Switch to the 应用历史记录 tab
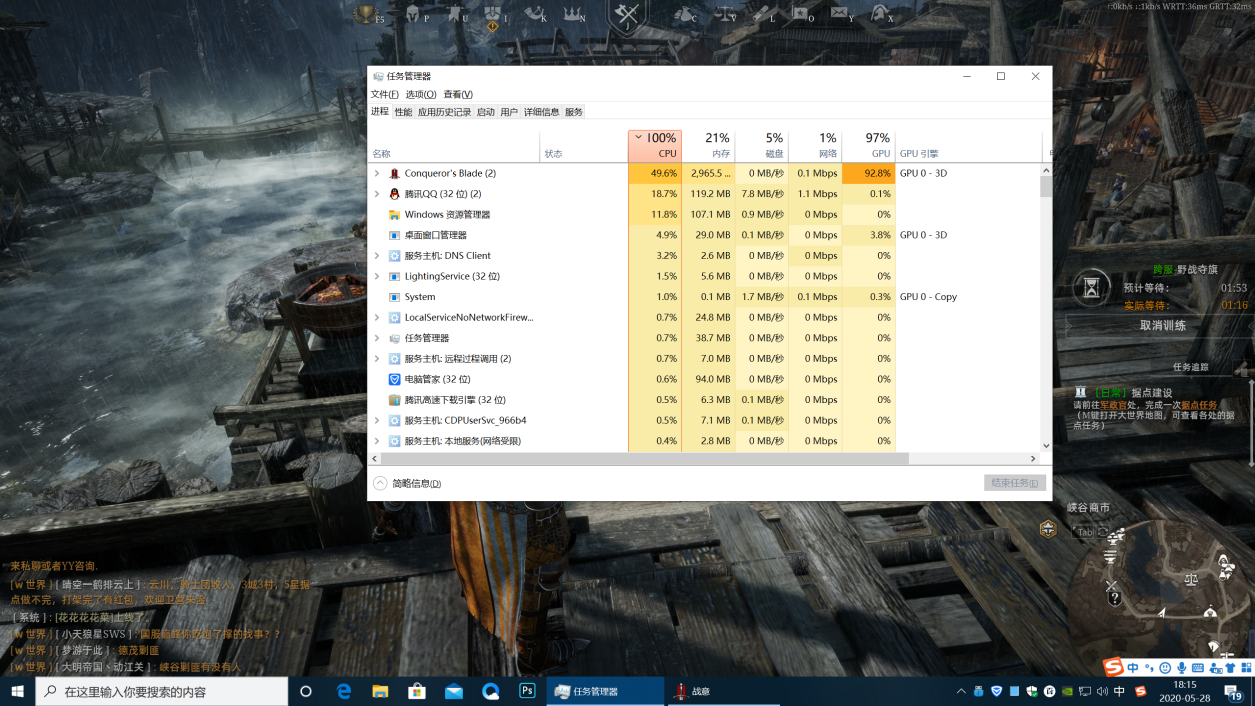The image size is (1255, 706). tap(444, 112)
